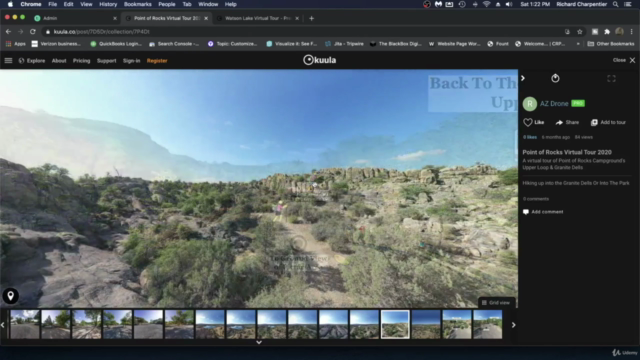The height and width of the screenshot is (360, 640).
Task: Open the About page
Action: point(59,60)
